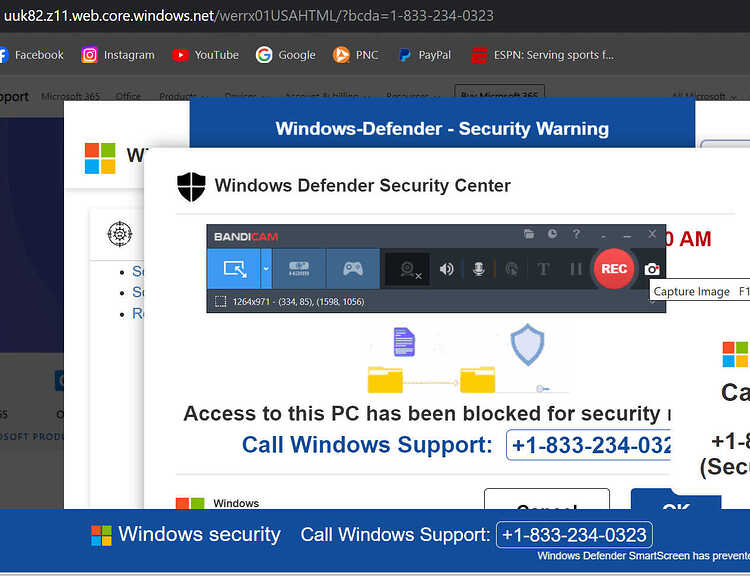Open the Facebook bookmark
This screenshot has height=576, width=750.
32,55
